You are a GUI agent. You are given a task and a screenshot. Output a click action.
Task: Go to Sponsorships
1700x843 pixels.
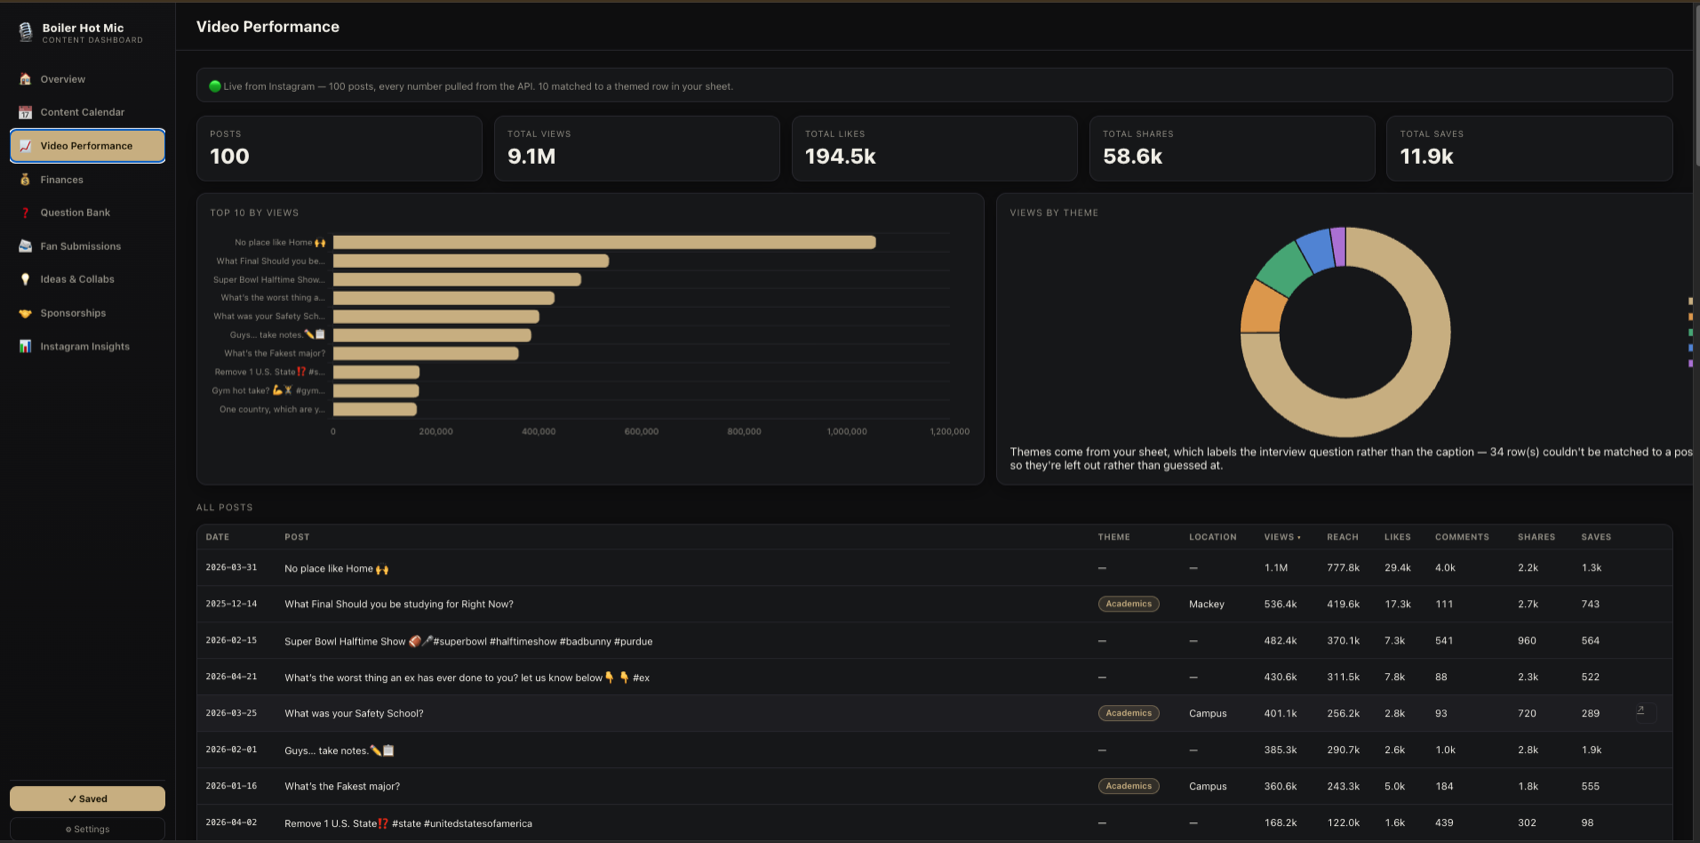point(87,313)
